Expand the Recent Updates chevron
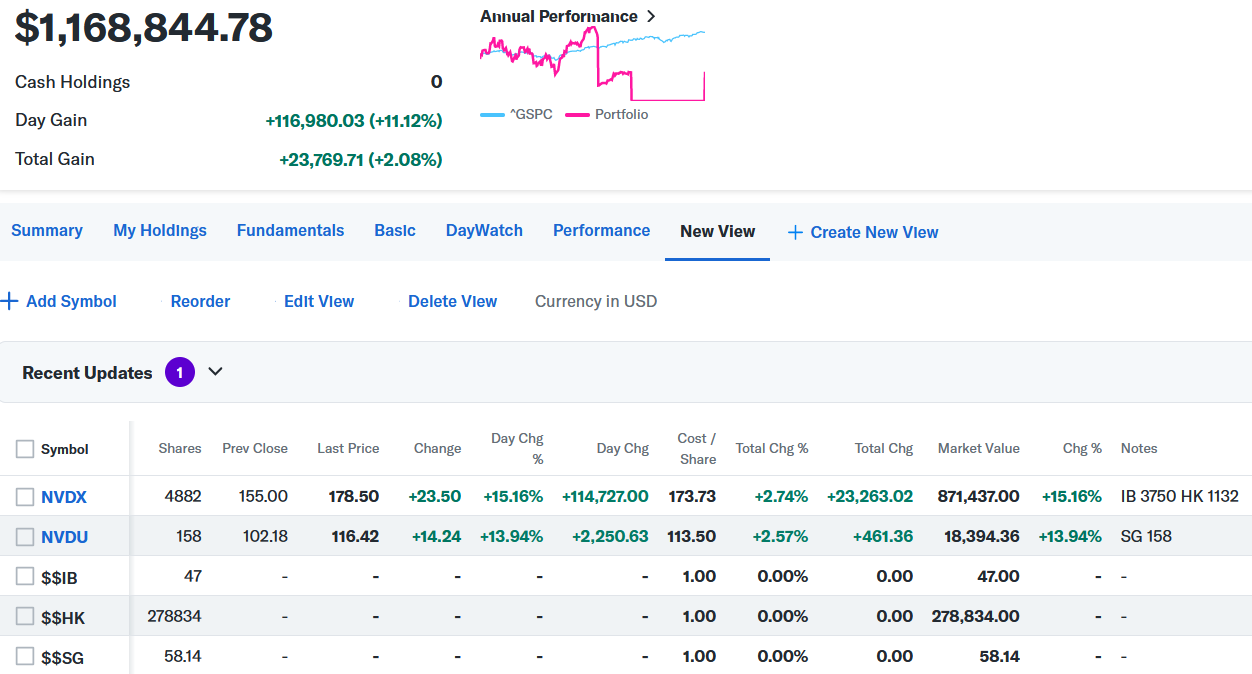Screen dimensions: 1252x674 [215, 372]
